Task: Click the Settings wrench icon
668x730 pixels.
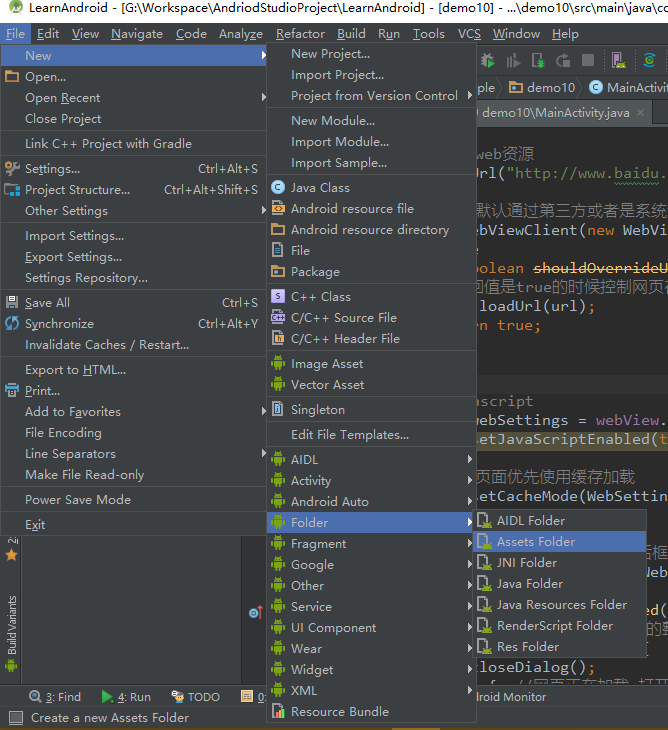Action: (12, 169)
